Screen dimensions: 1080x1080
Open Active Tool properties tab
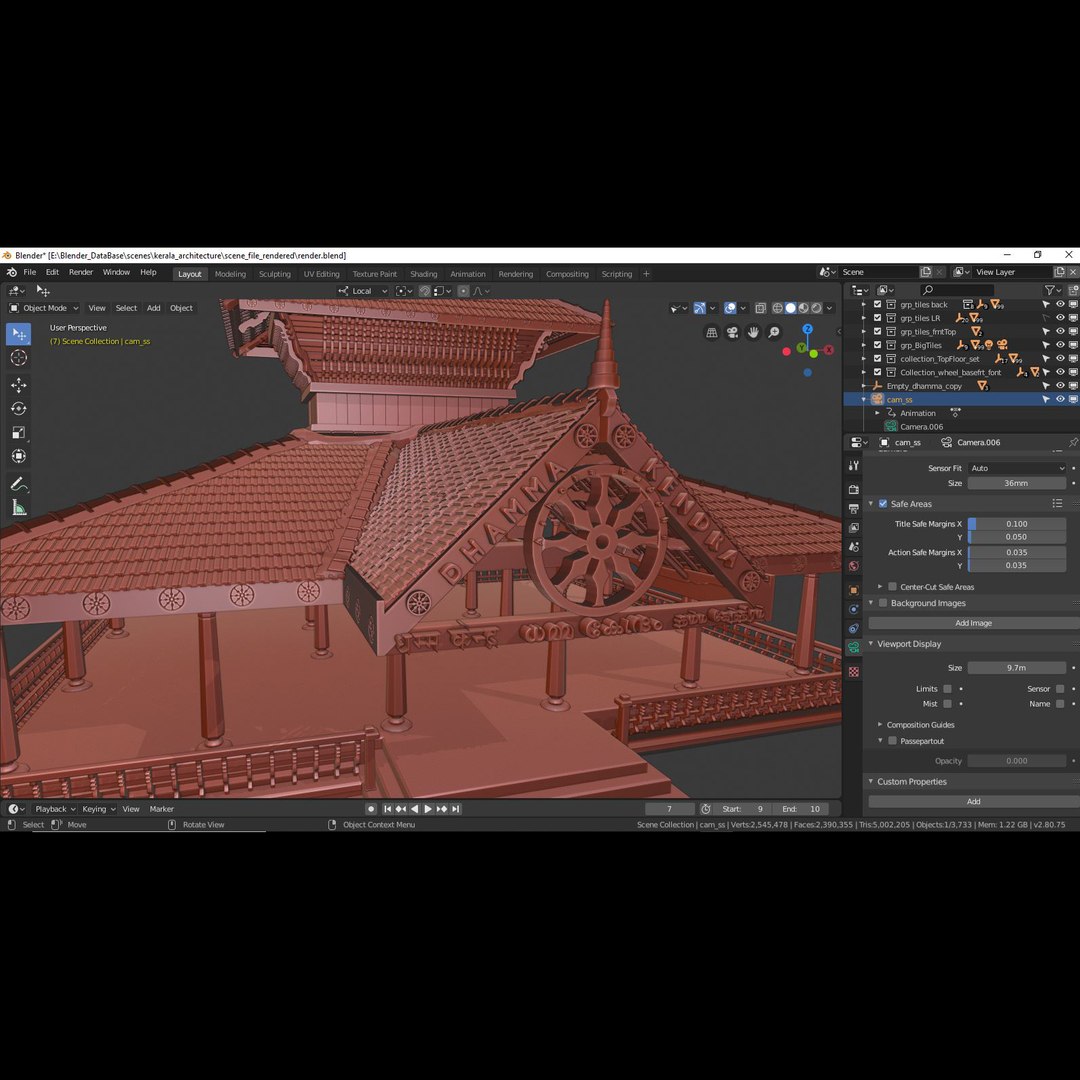click(853, 466)
